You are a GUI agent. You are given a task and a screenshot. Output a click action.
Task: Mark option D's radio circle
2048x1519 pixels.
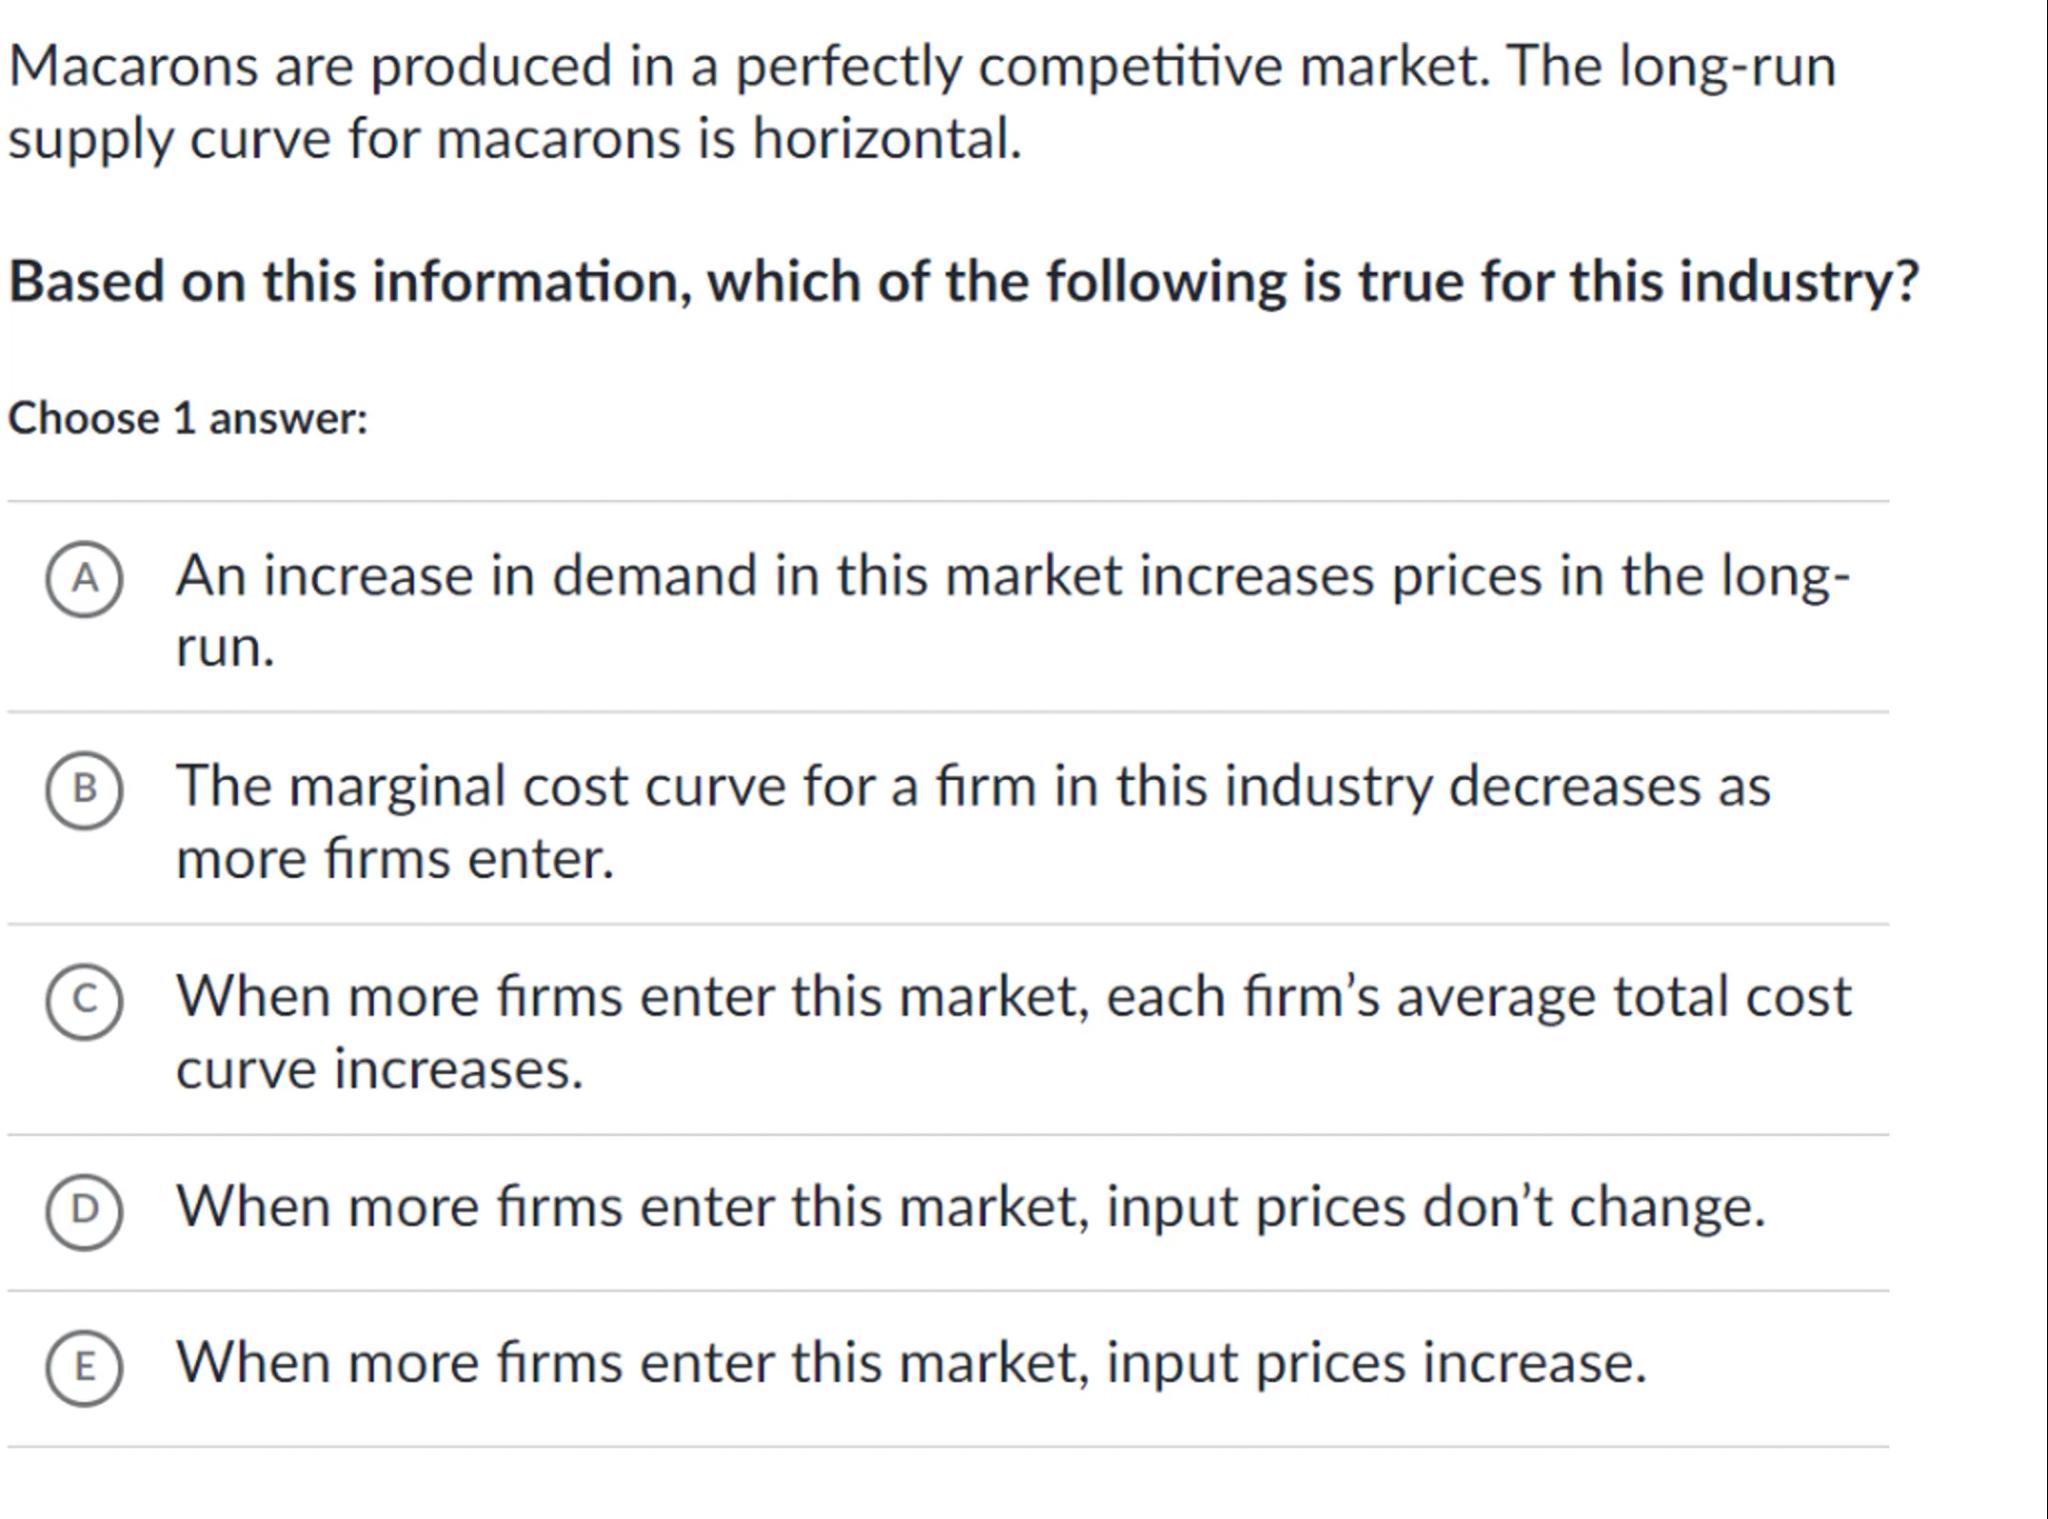85,1211
